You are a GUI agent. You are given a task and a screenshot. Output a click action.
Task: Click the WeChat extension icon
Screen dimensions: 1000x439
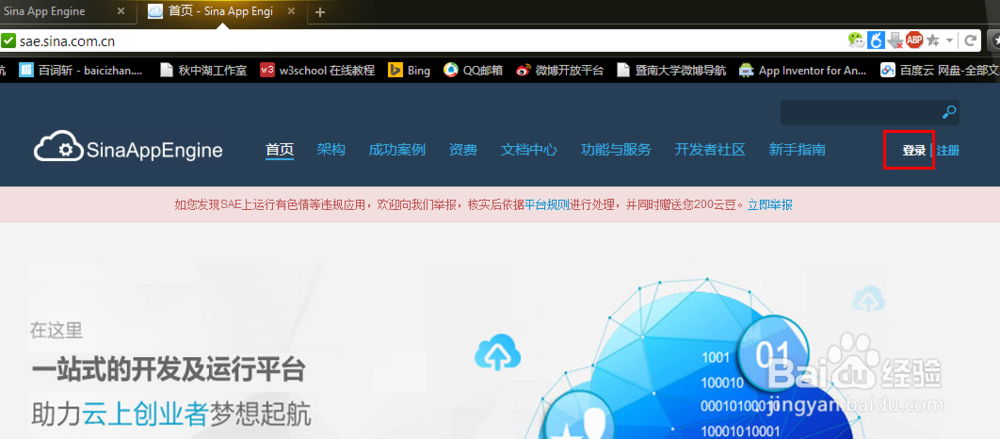(x=856, y=40)
